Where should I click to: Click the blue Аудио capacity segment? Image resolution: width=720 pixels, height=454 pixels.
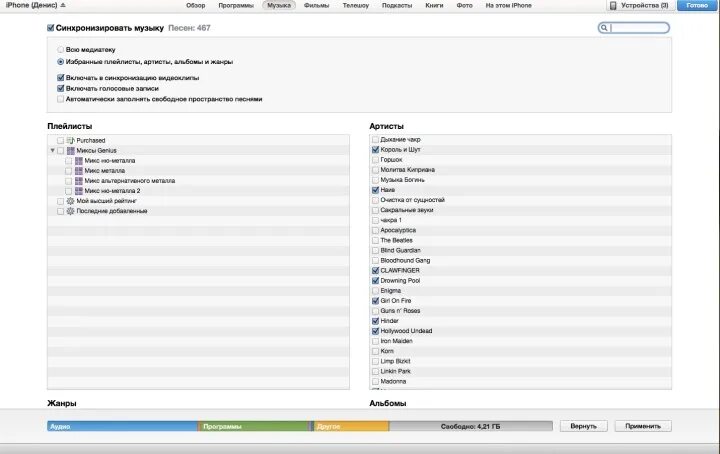click(x=122, y=426)
